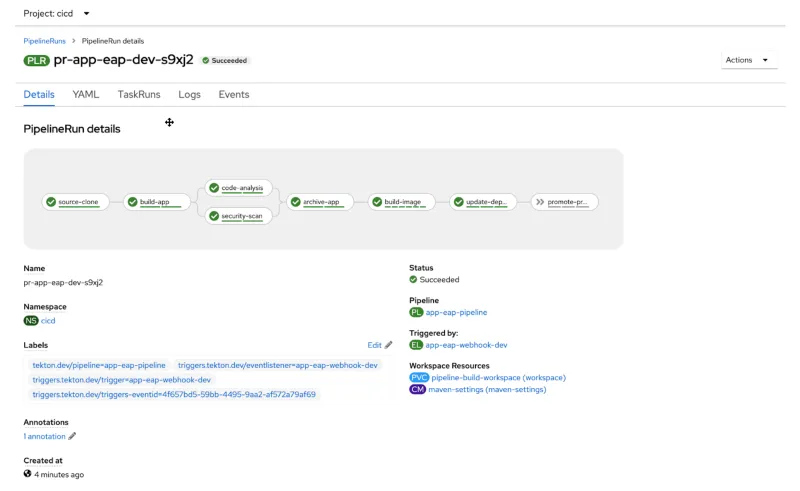Switch to the YAML tab
The height and width of the screenshot is (491, 800).
[85, 95]
